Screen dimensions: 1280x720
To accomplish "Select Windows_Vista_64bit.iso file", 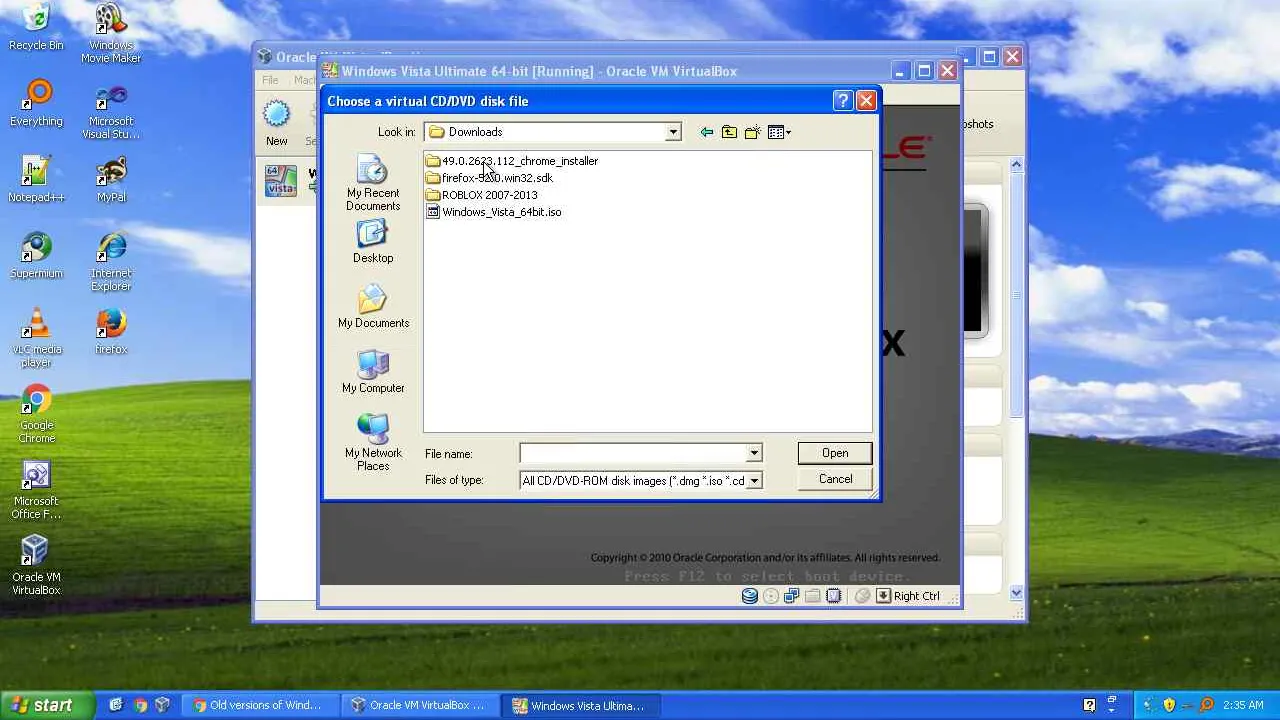I will pyautogui.click(x=493, y=212).
